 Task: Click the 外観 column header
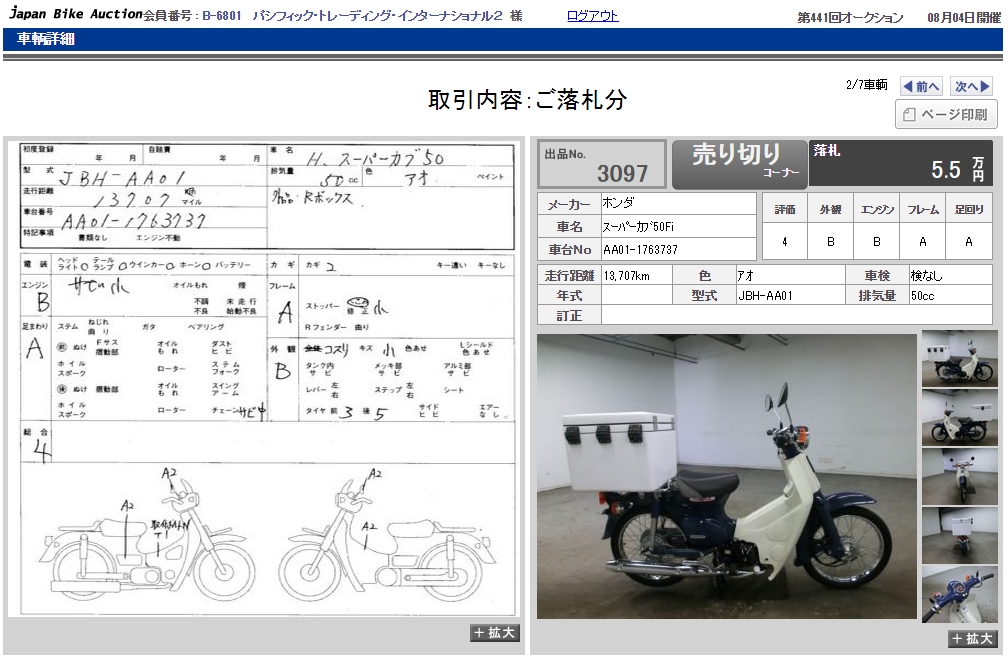coord(831,210)
